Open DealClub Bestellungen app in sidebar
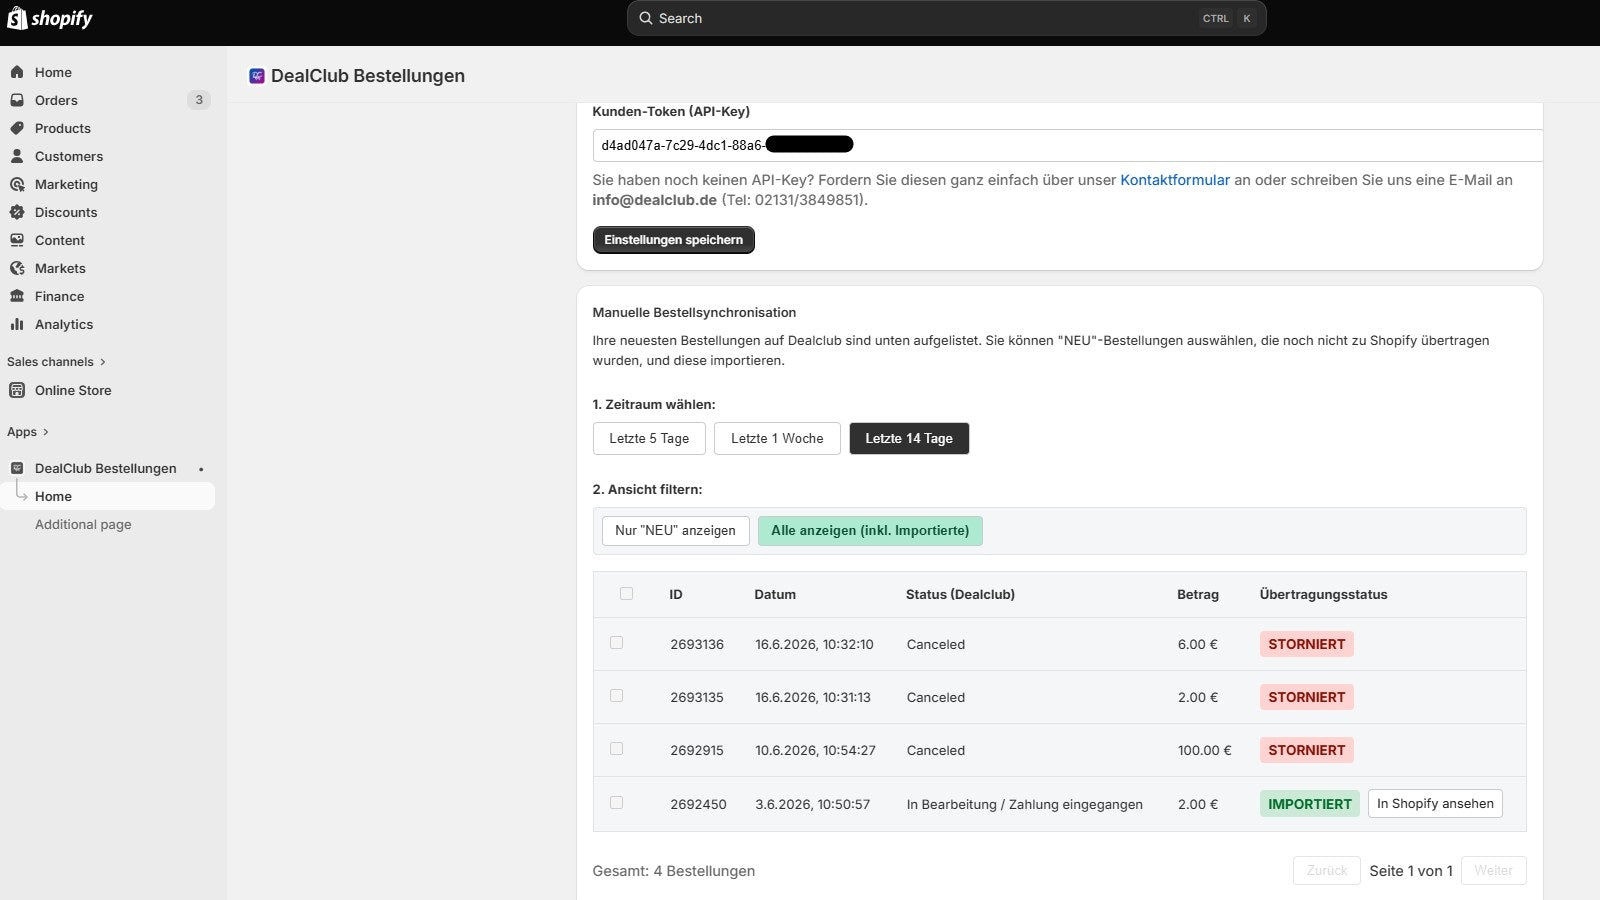The image size is (1600, 900). point(108,468)
